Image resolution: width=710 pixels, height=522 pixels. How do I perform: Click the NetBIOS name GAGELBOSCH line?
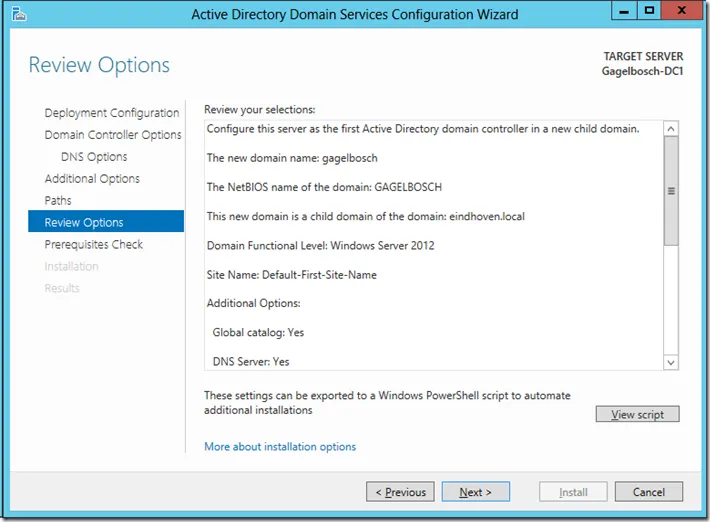tap(324, 187)
